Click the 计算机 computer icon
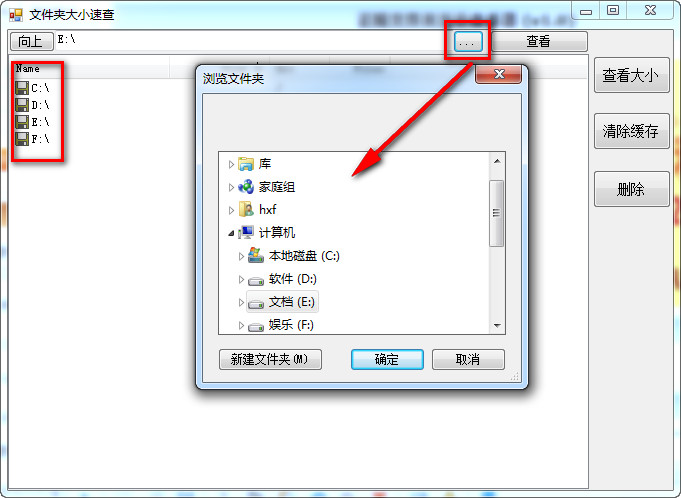Screen dimensions: 681x498 pyautogui.click(x=246, y=233)
